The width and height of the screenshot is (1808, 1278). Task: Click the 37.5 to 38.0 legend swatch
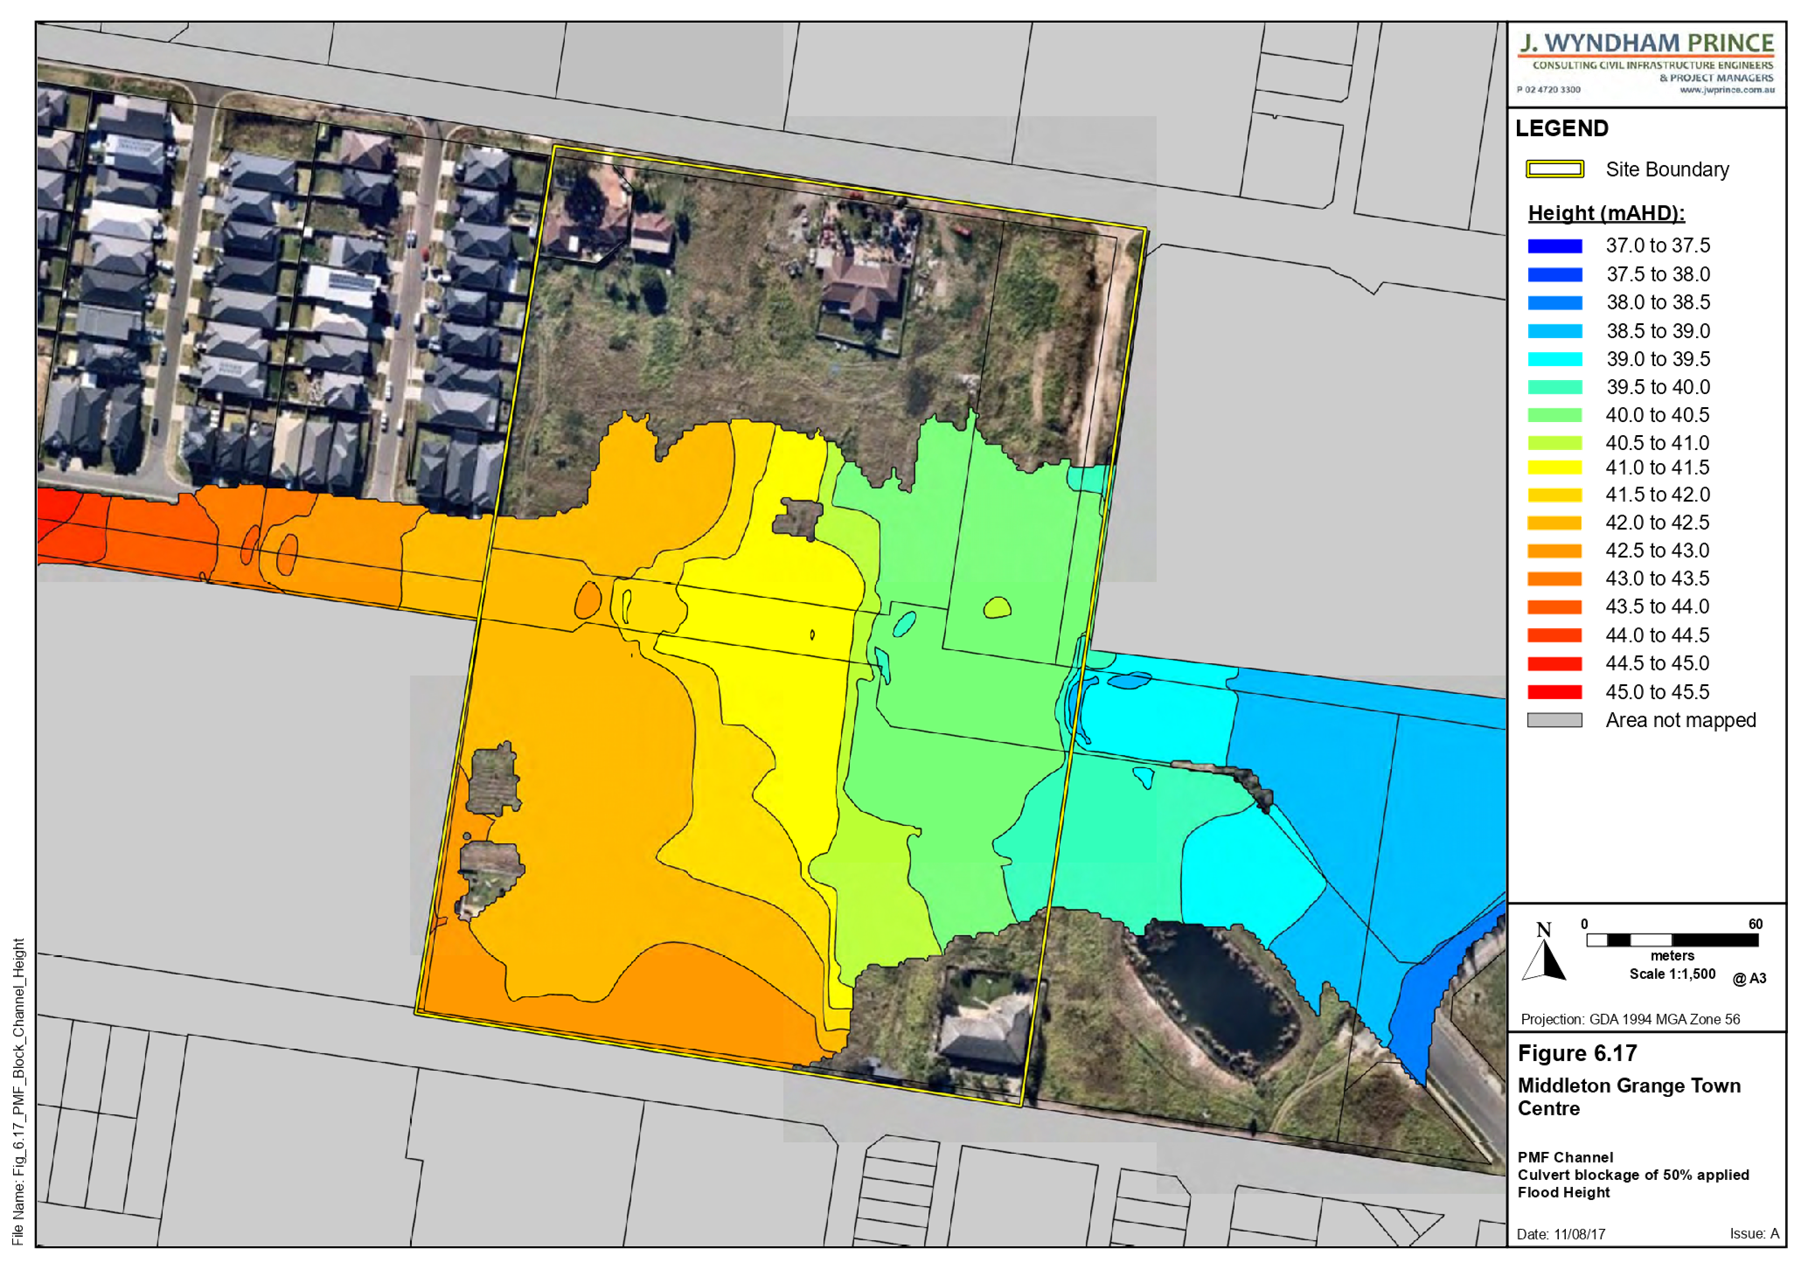click(x=1554, y=274)
